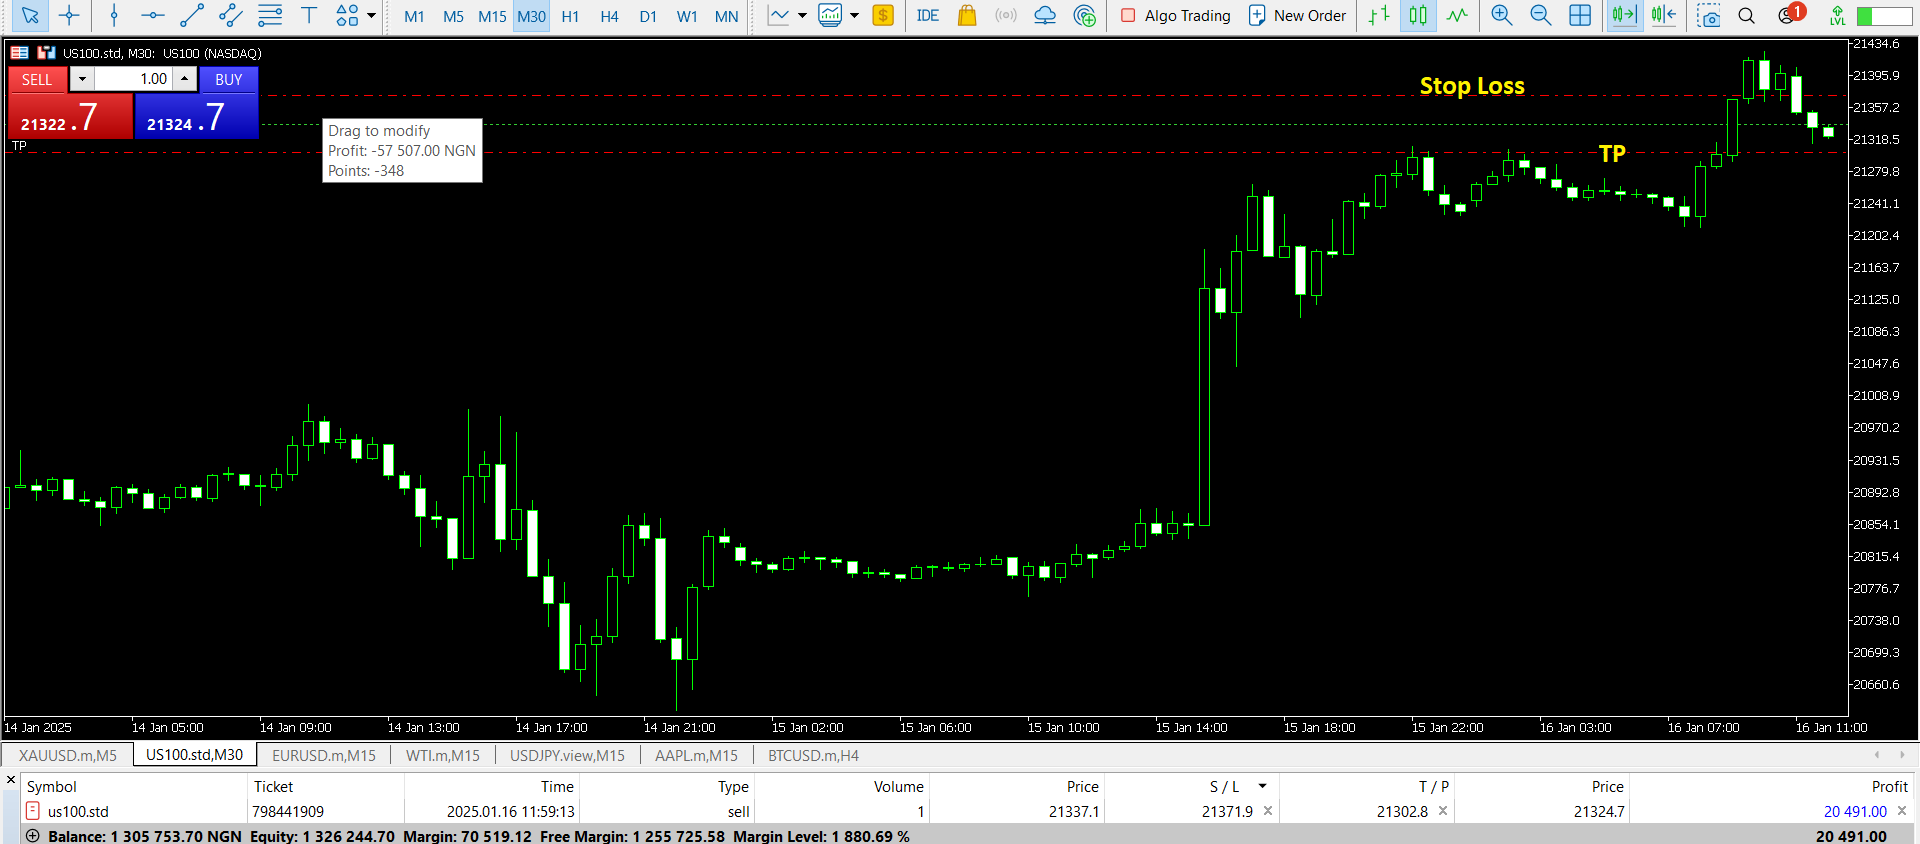
Task: Take a chart screenshot with camera icon
Action: pyautogui.click(x=1708, y=15)
